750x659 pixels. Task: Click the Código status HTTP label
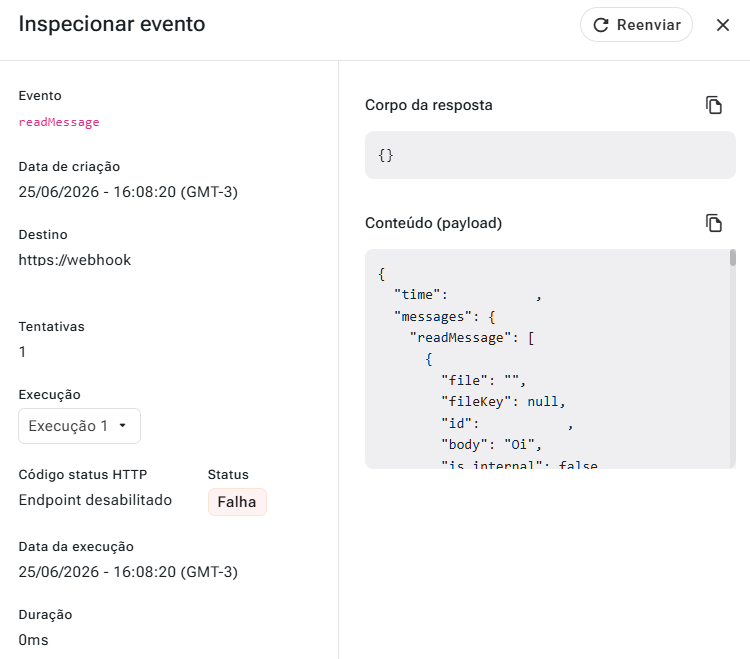83,474
